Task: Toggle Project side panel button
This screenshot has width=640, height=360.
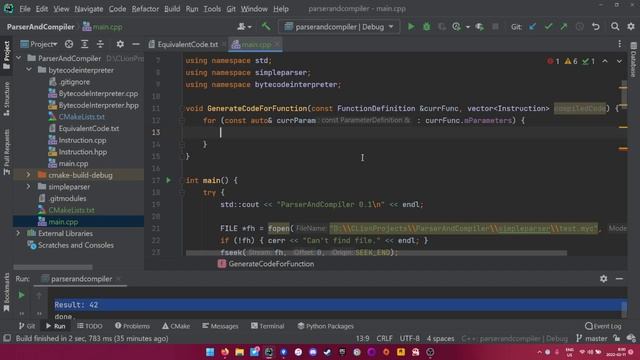Action: pyautogui.click(x=7, y=56)
